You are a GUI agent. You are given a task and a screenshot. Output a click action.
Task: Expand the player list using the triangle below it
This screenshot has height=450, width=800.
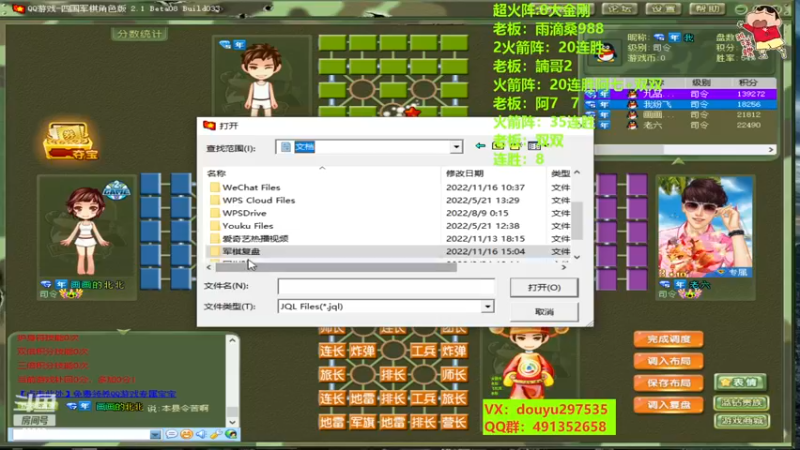click(x=678, y=161)
